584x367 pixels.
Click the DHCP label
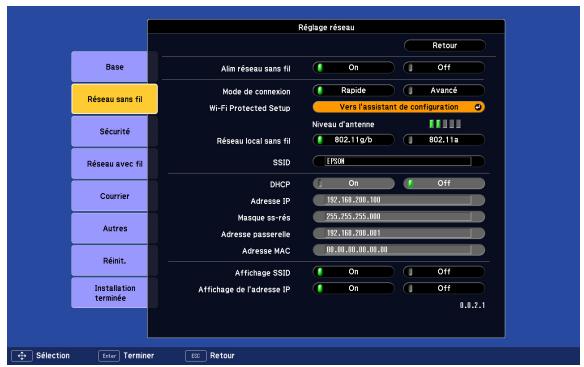(x=280, y=184)
